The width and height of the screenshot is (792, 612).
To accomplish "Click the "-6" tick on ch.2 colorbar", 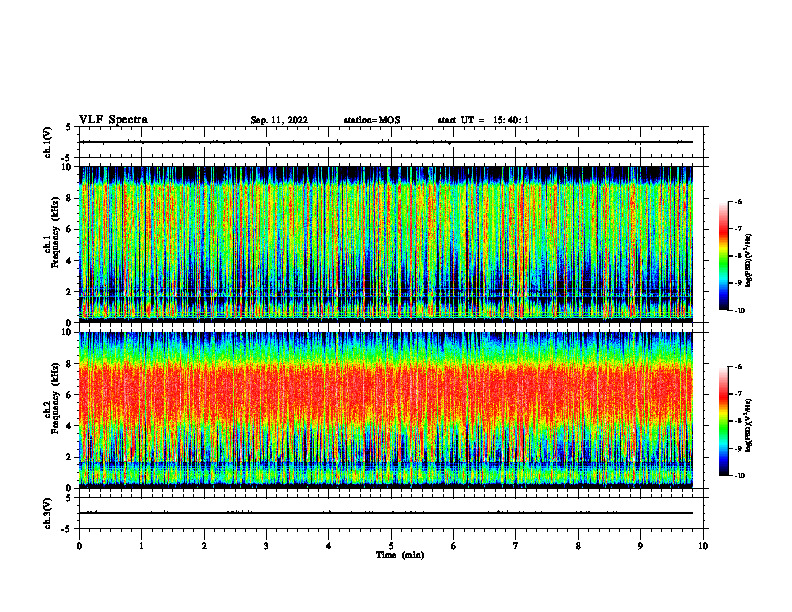I will click(738, 367).
